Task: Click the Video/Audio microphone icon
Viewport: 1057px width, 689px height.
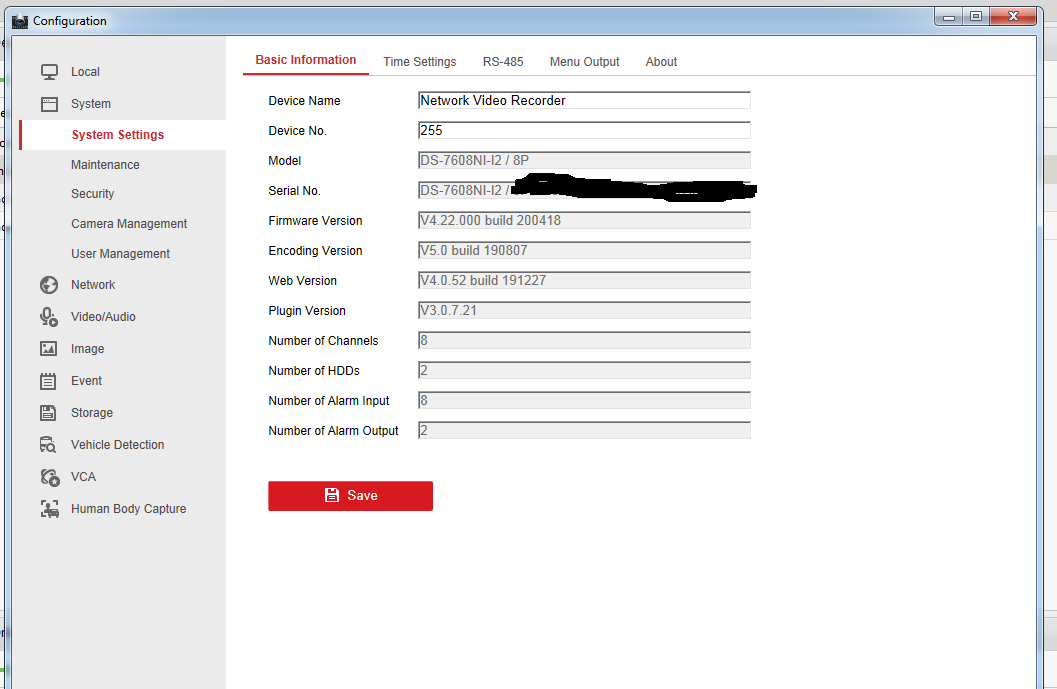Action: click(x=49, y=317)
